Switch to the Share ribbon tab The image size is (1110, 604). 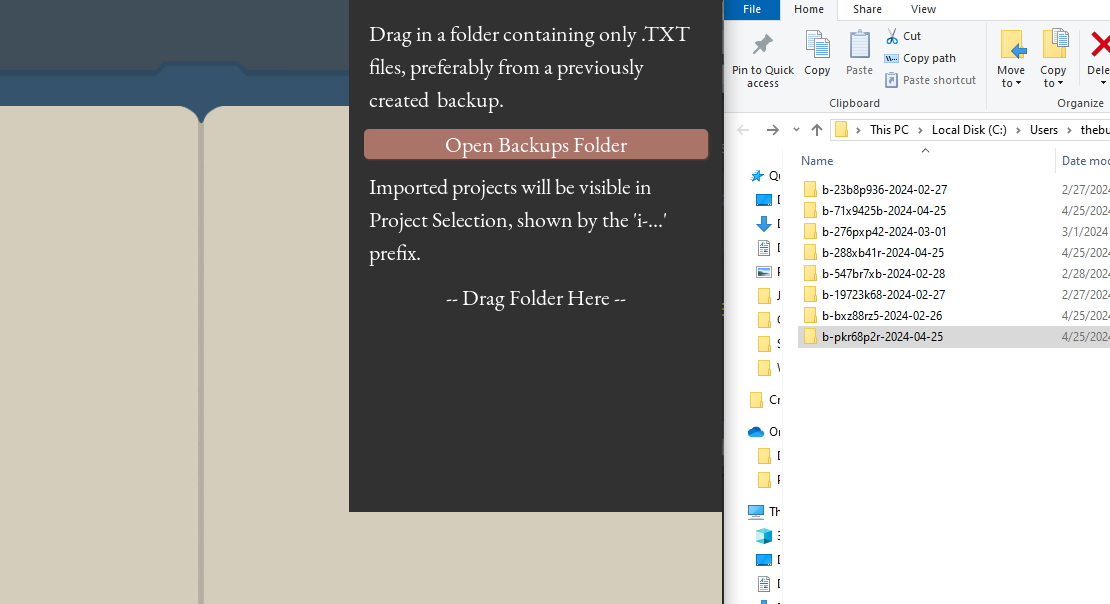pos(867,9)
